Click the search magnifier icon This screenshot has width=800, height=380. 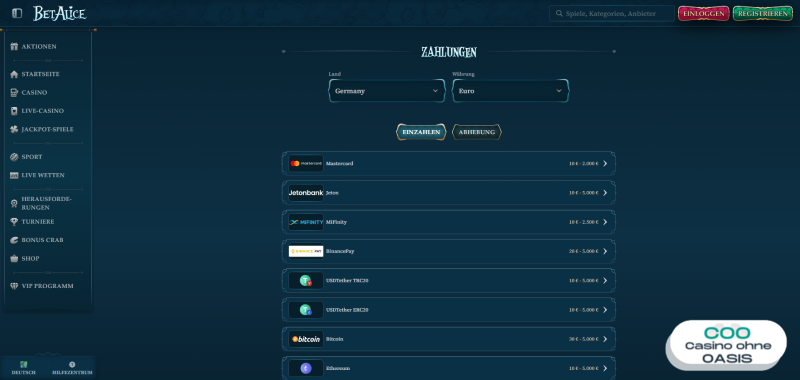coord(559,14)
